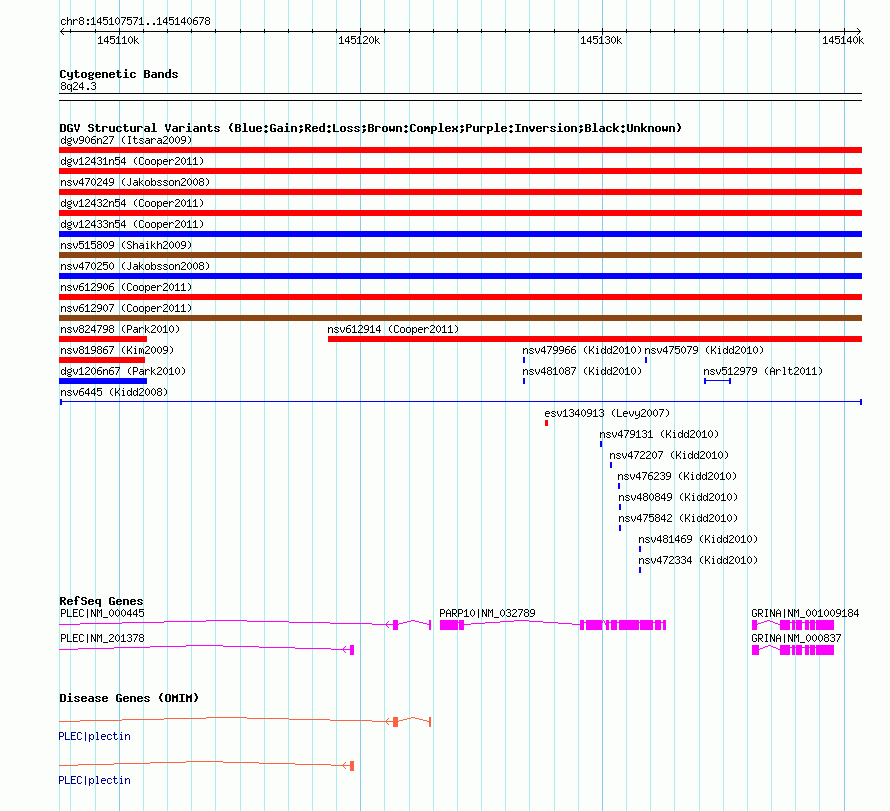The width and height of the screenshot is (890, 811).
Task: Select the nsv481469 (Kidd2010) label
Action: 698,539
